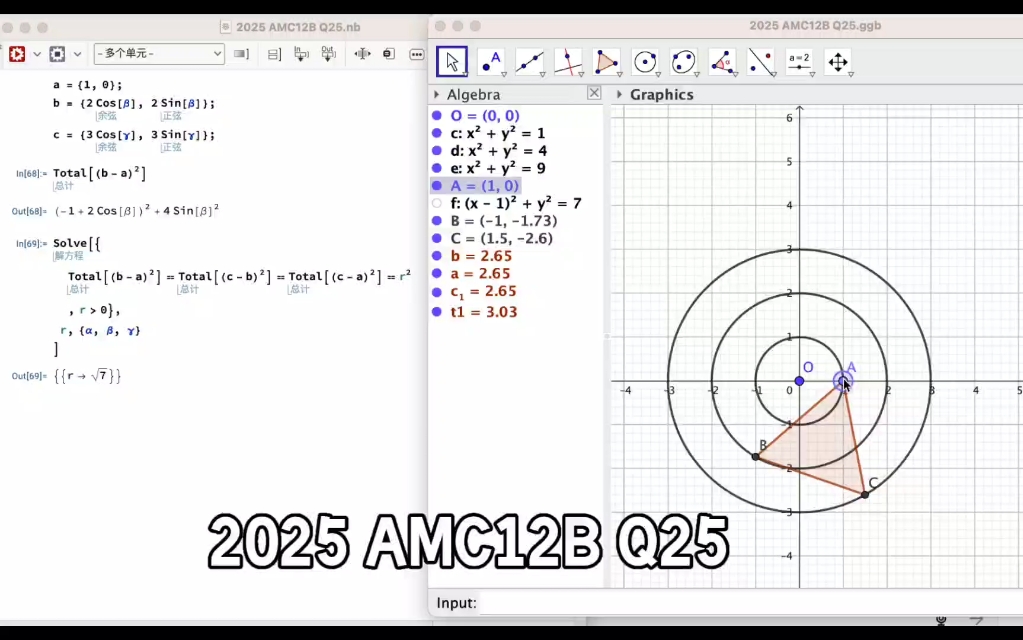
Task: Show the hidden circle f: (x − 1)² + y² = 7
Action: point(437,204)
